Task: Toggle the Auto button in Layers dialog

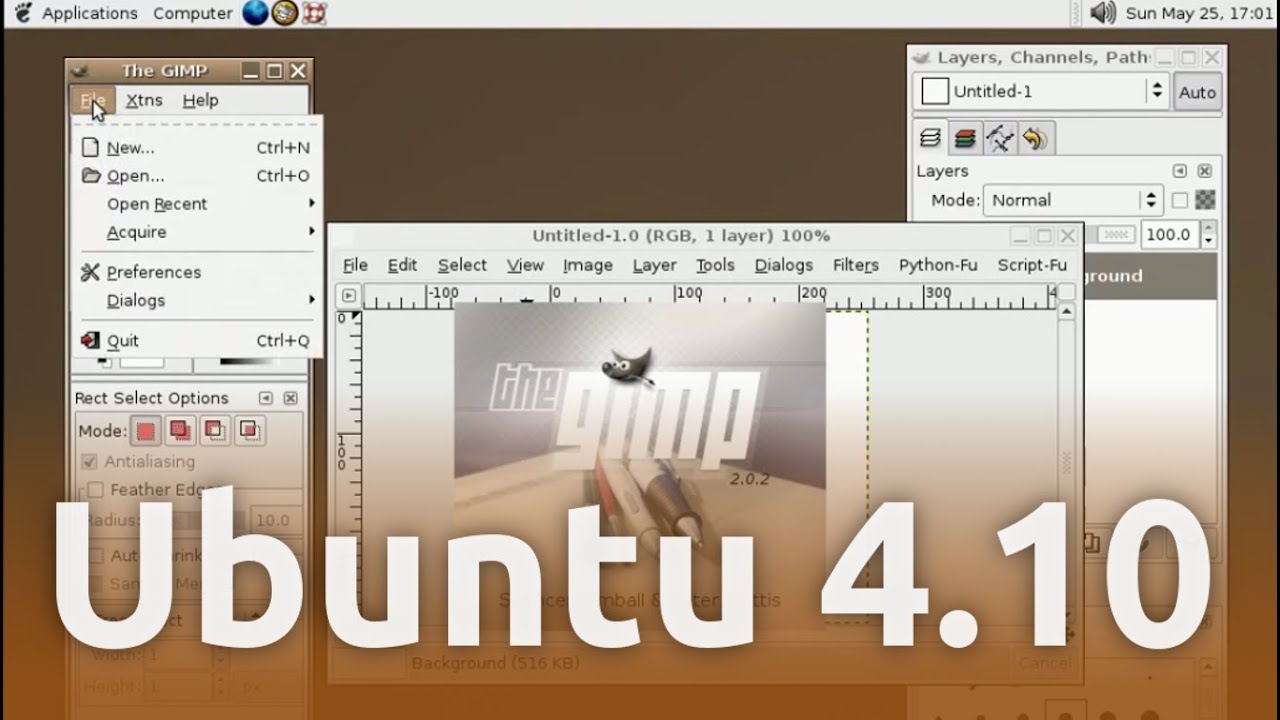Action: pyautogui.click(x=1197, y=92)
